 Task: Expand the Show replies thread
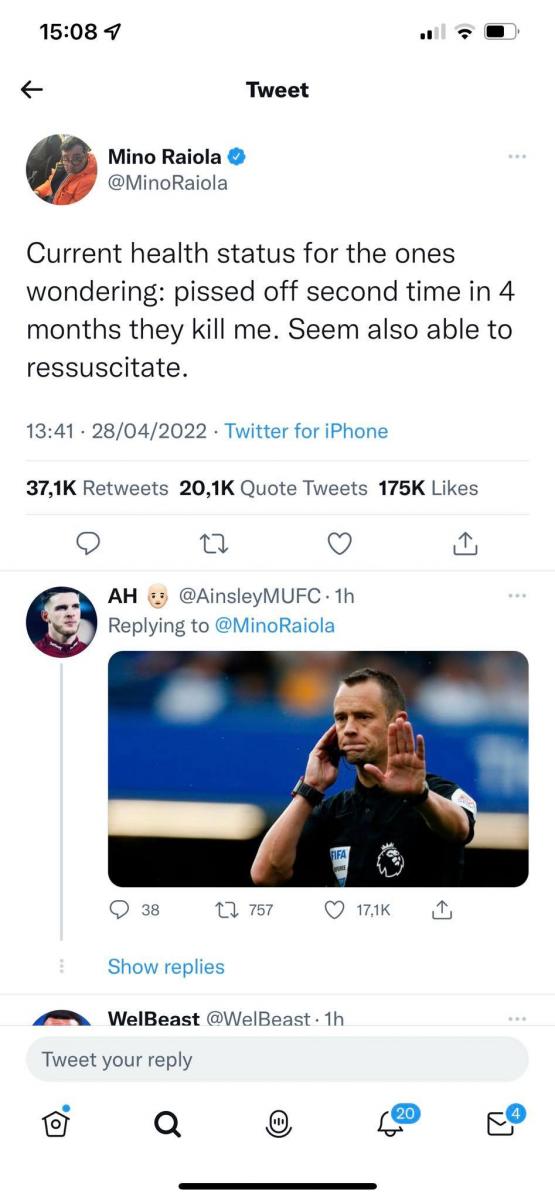click(166, 966)
